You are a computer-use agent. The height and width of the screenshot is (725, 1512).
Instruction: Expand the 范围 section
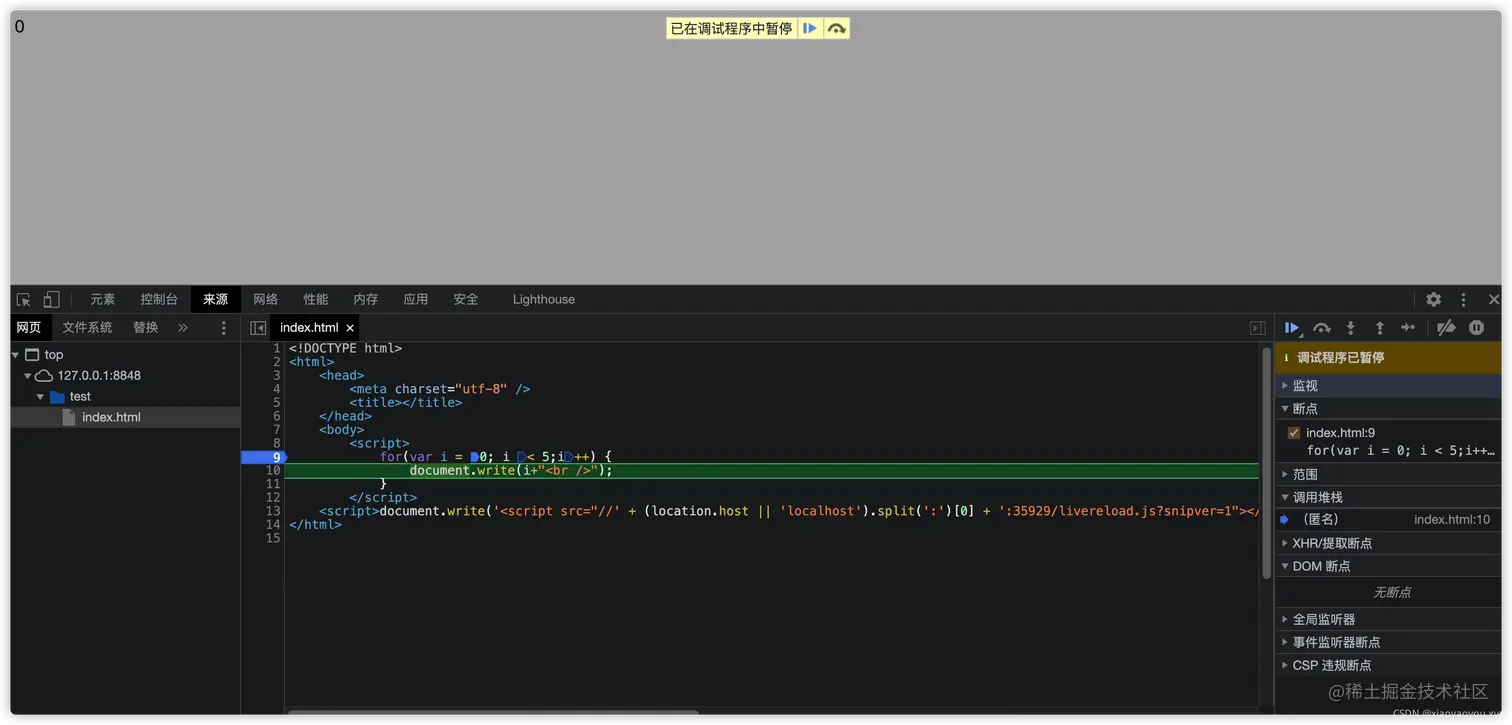click(1388, 475)
